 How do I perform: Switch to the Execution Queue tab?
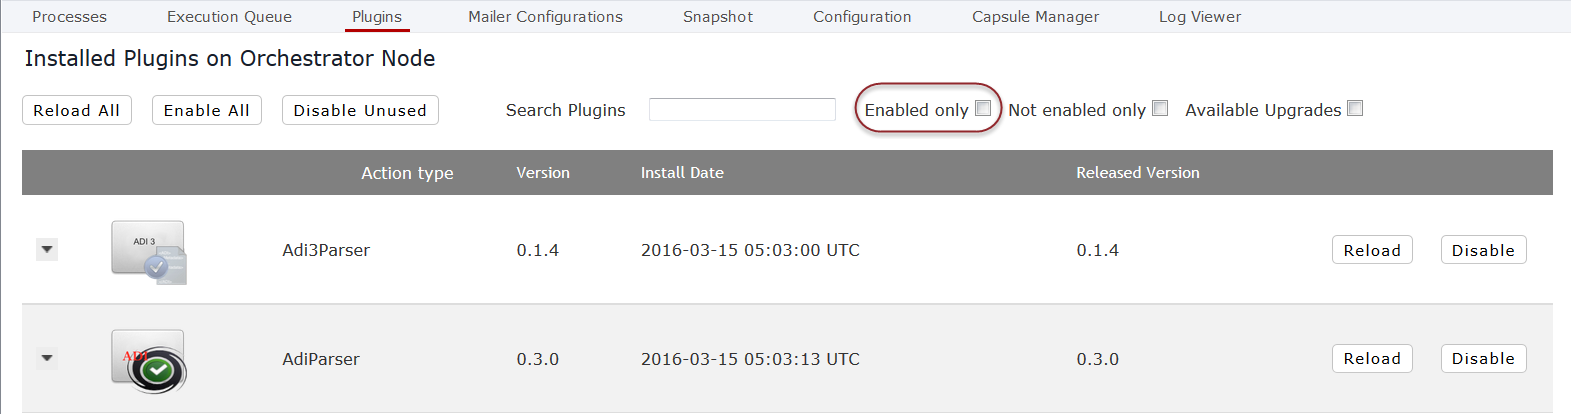click(229, 17)
